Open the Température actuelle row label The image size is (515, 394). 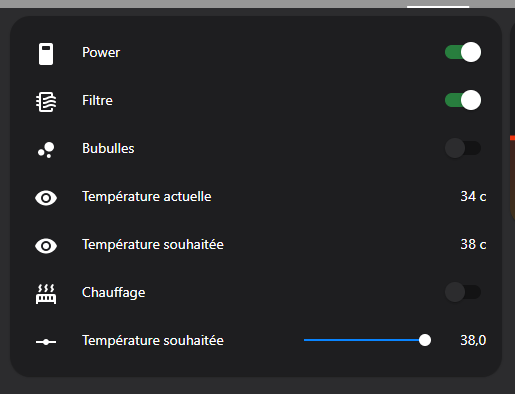[x=147, y=196]
